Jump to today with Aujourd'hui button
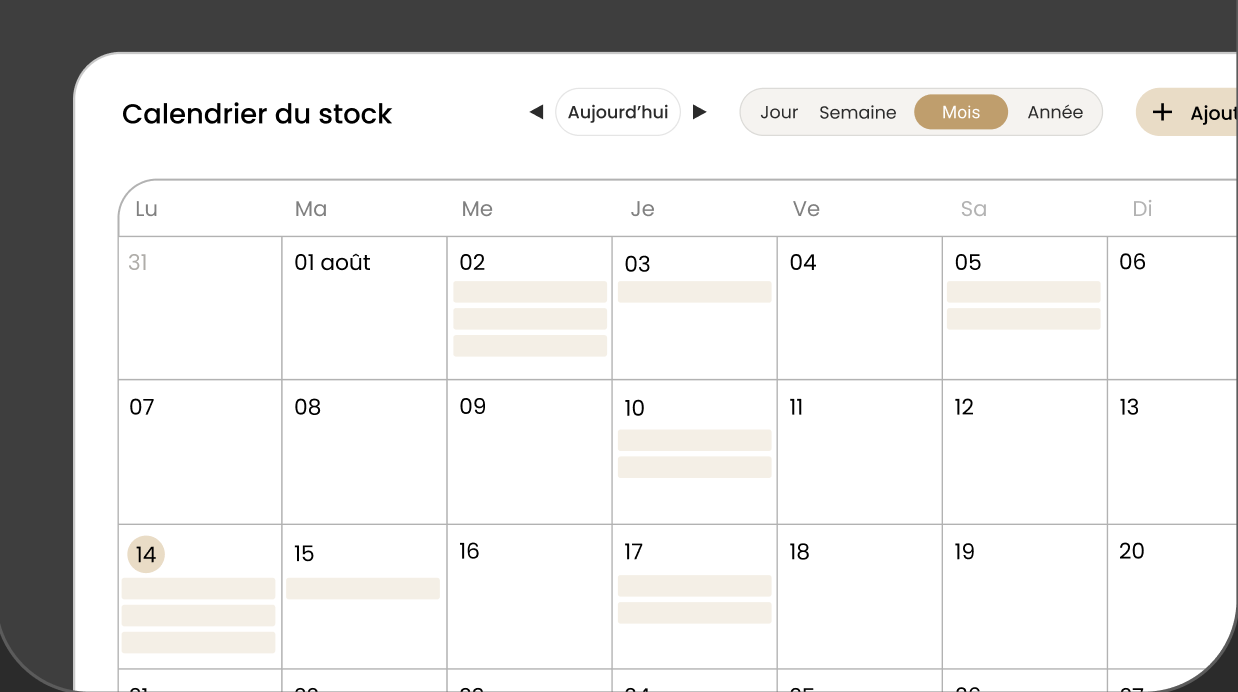Screen dimensions: 1238x692 point(618,112)
